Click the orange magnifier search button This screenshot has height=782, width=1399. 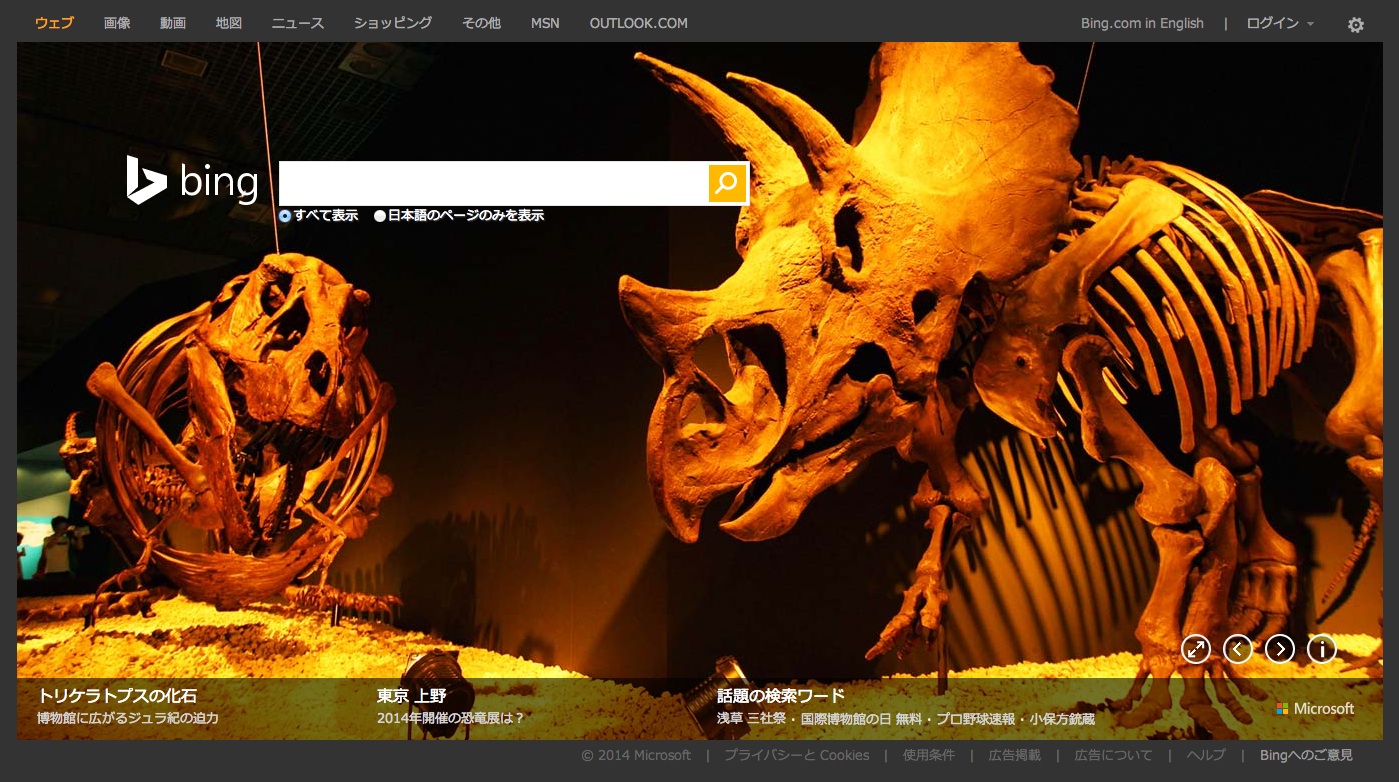727,183
